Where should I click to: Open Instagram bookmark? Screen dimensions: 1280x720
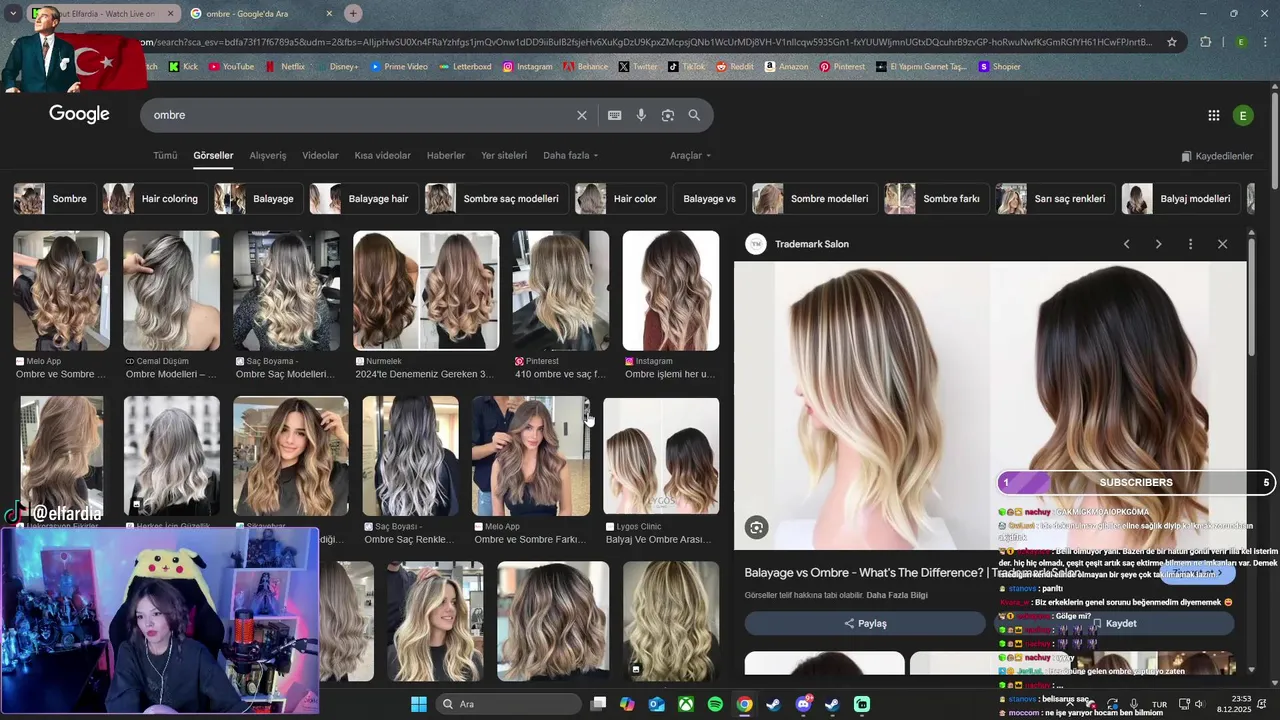(527, 67)
